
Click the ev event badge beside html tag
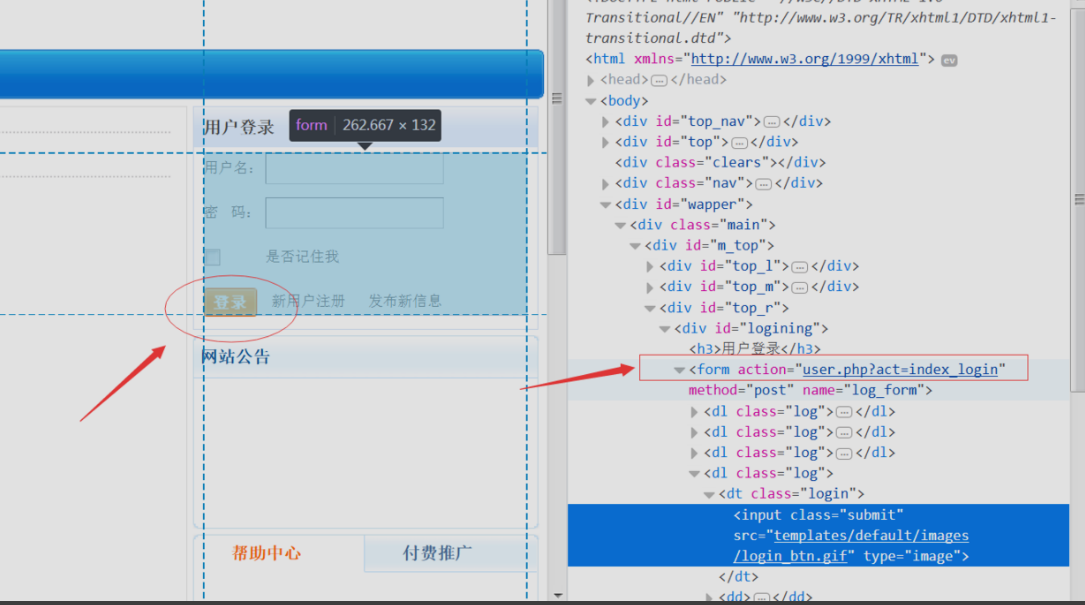coord(949,60)
